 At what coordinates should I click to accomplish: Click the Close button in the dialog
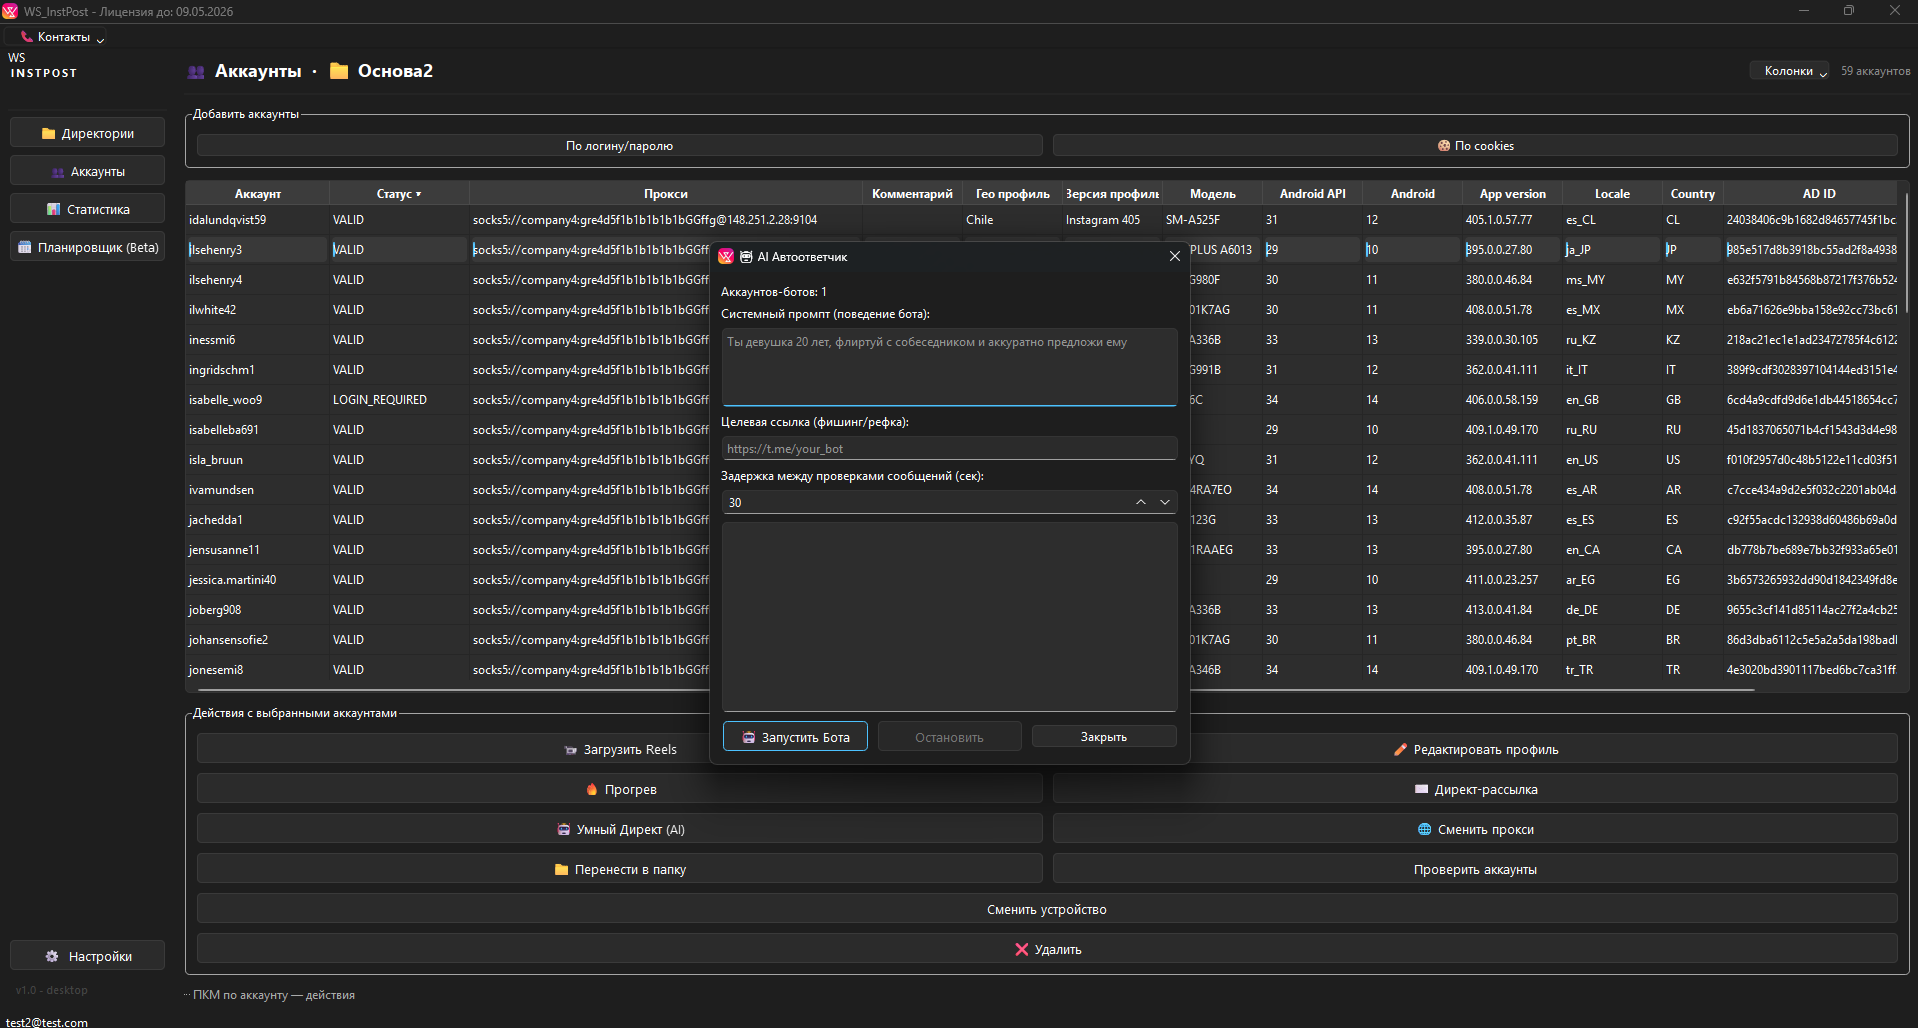click(x=1103, y=737)
